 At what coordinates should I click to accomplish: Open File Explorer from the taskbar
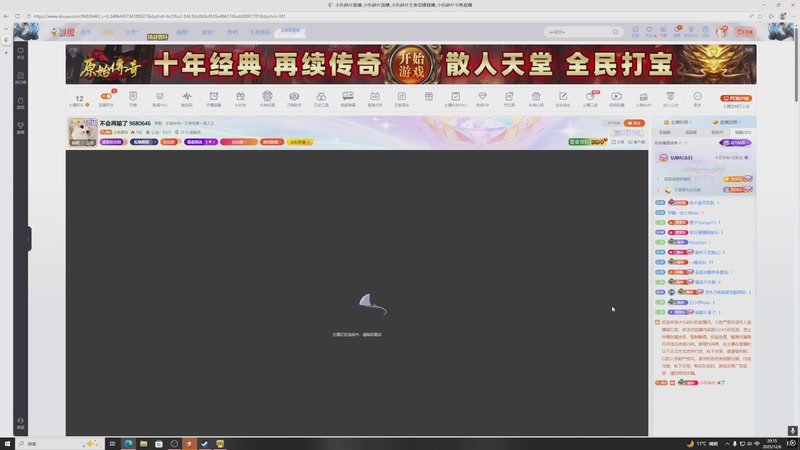[143, 444]
